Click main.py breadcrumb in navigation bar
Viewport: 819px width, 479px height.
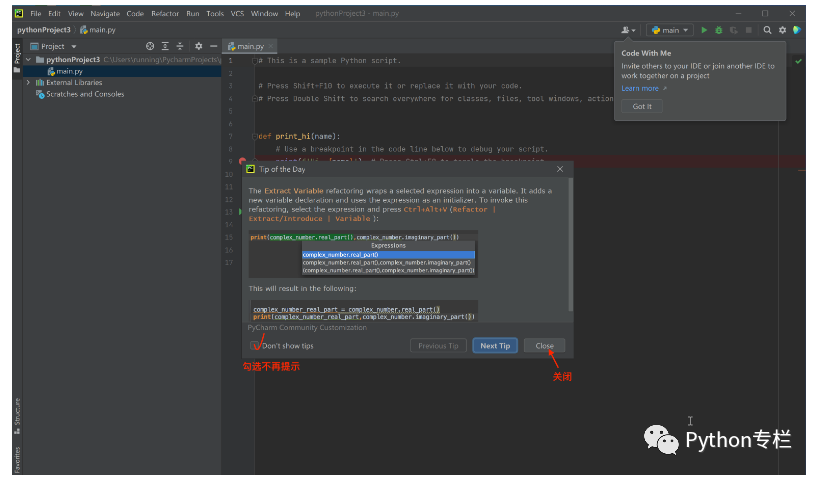98,30
